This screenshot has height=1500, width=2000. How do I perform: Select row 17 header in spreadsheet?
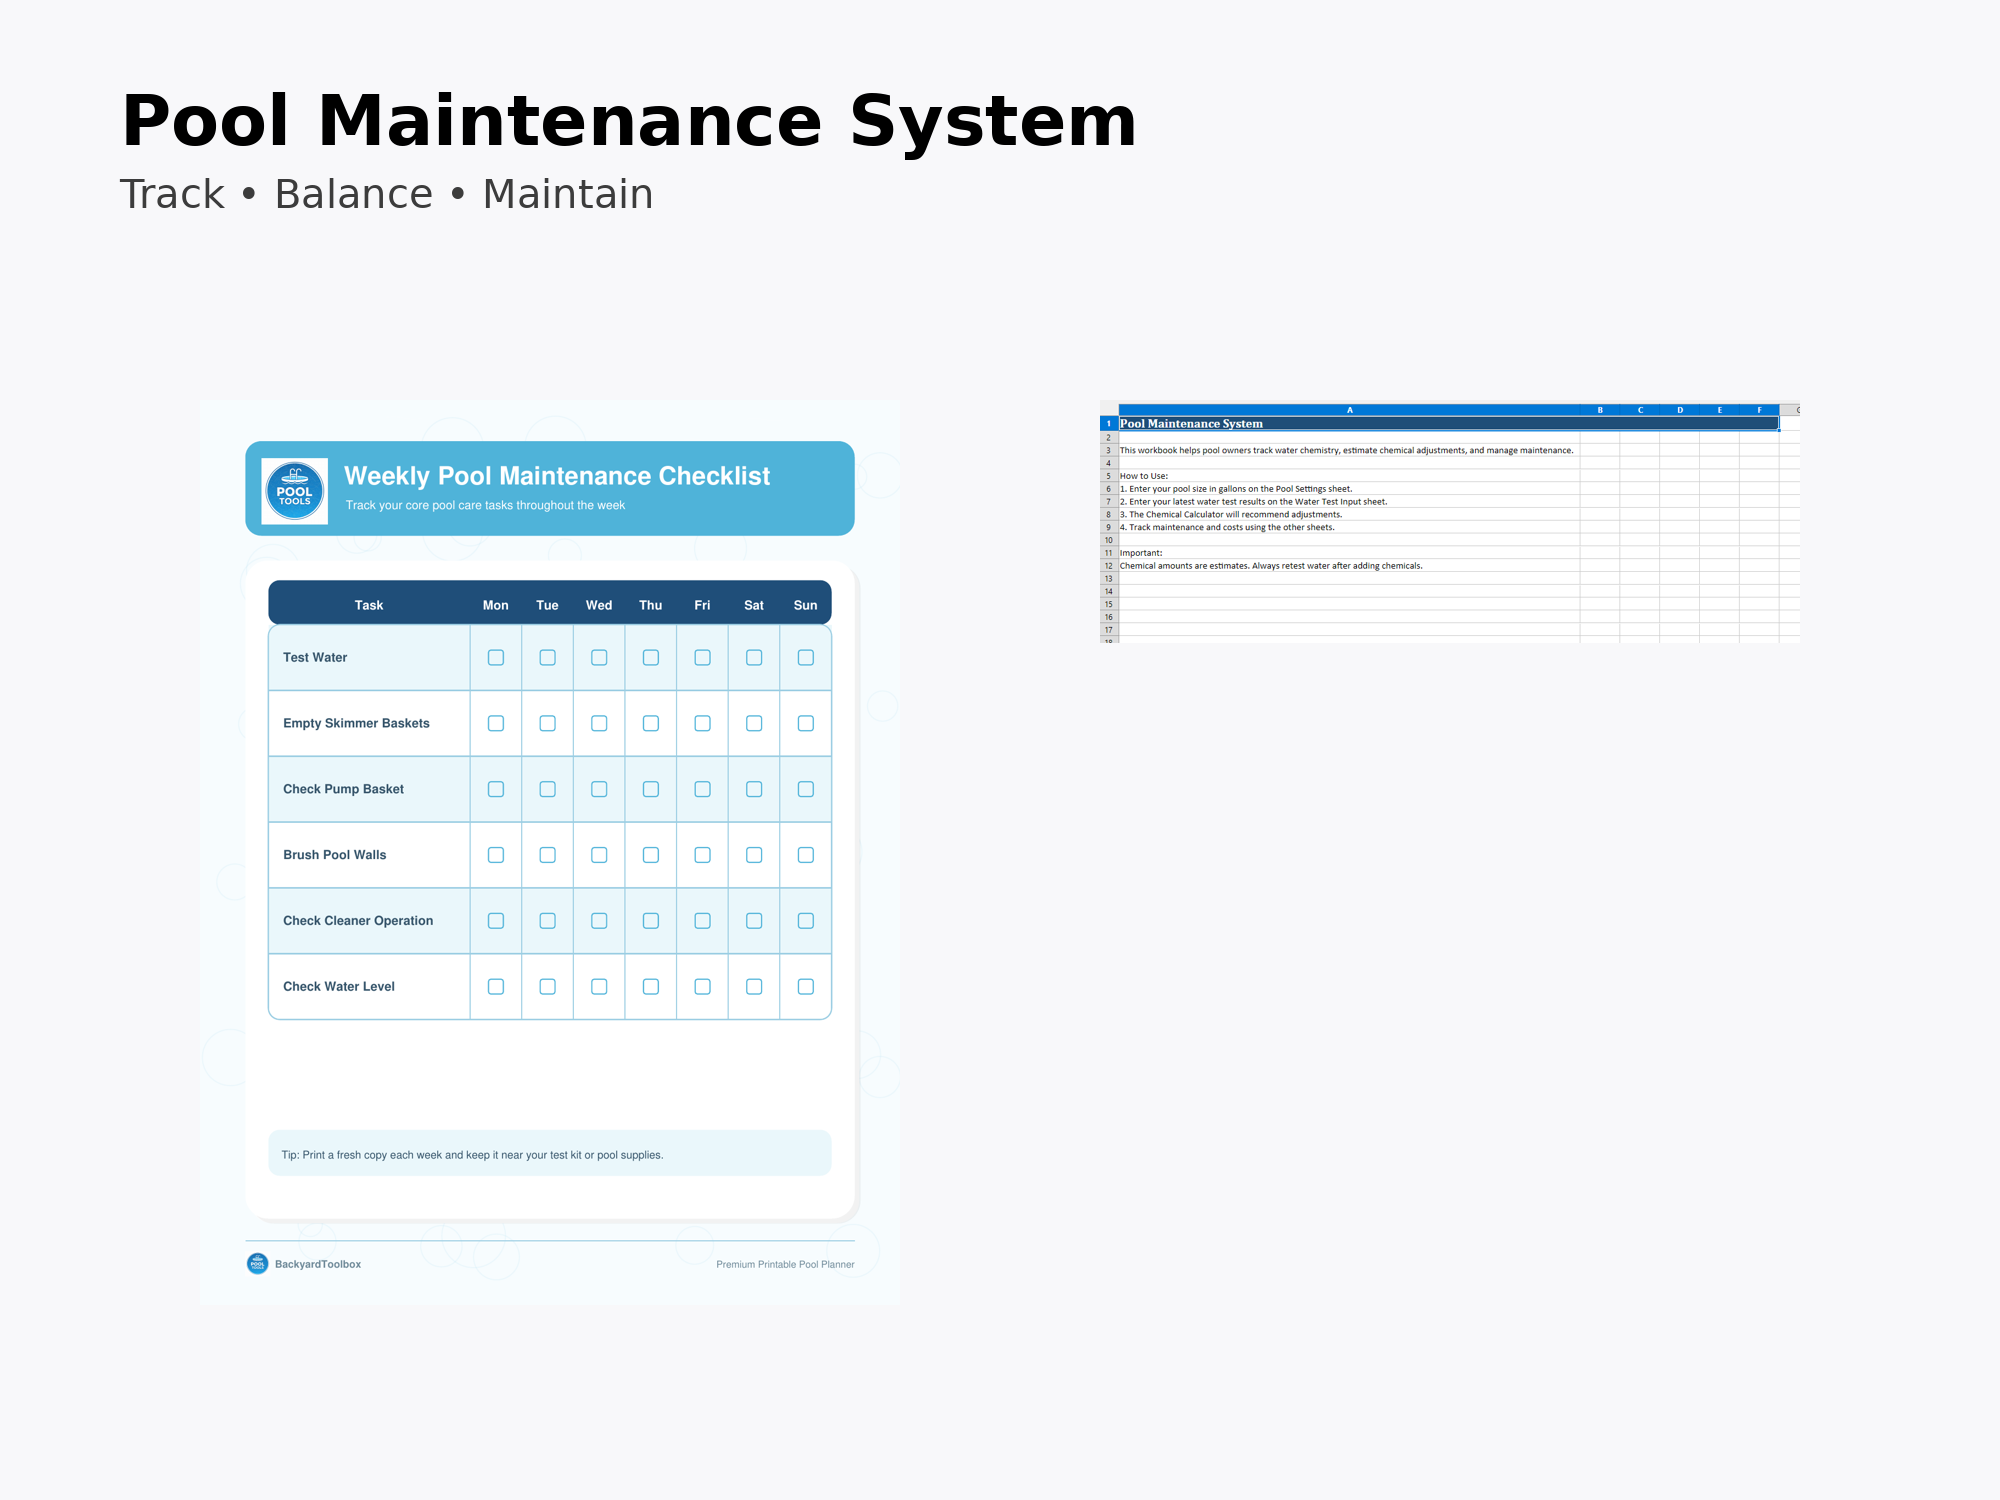pos(1109,630)
